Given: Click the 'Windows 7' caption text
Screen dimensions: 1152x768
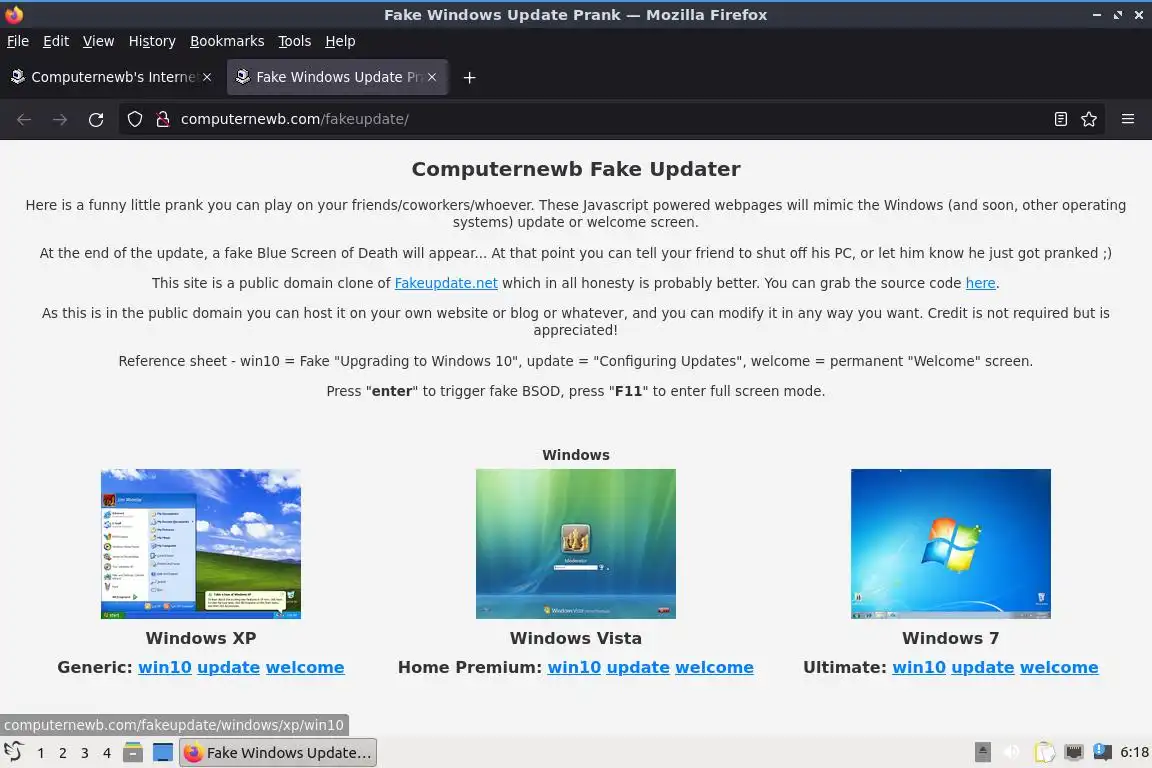Looking at the screenshot, I should click(x=951, y=638).
